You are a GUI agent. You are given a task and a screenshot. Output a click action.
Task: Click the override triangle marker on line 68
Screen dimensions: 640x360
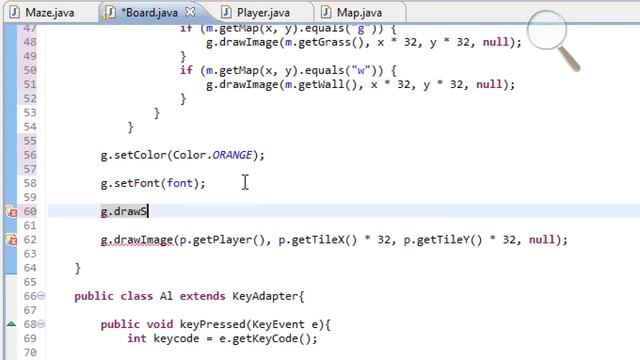pyautogui.click(x=11, y=324)
